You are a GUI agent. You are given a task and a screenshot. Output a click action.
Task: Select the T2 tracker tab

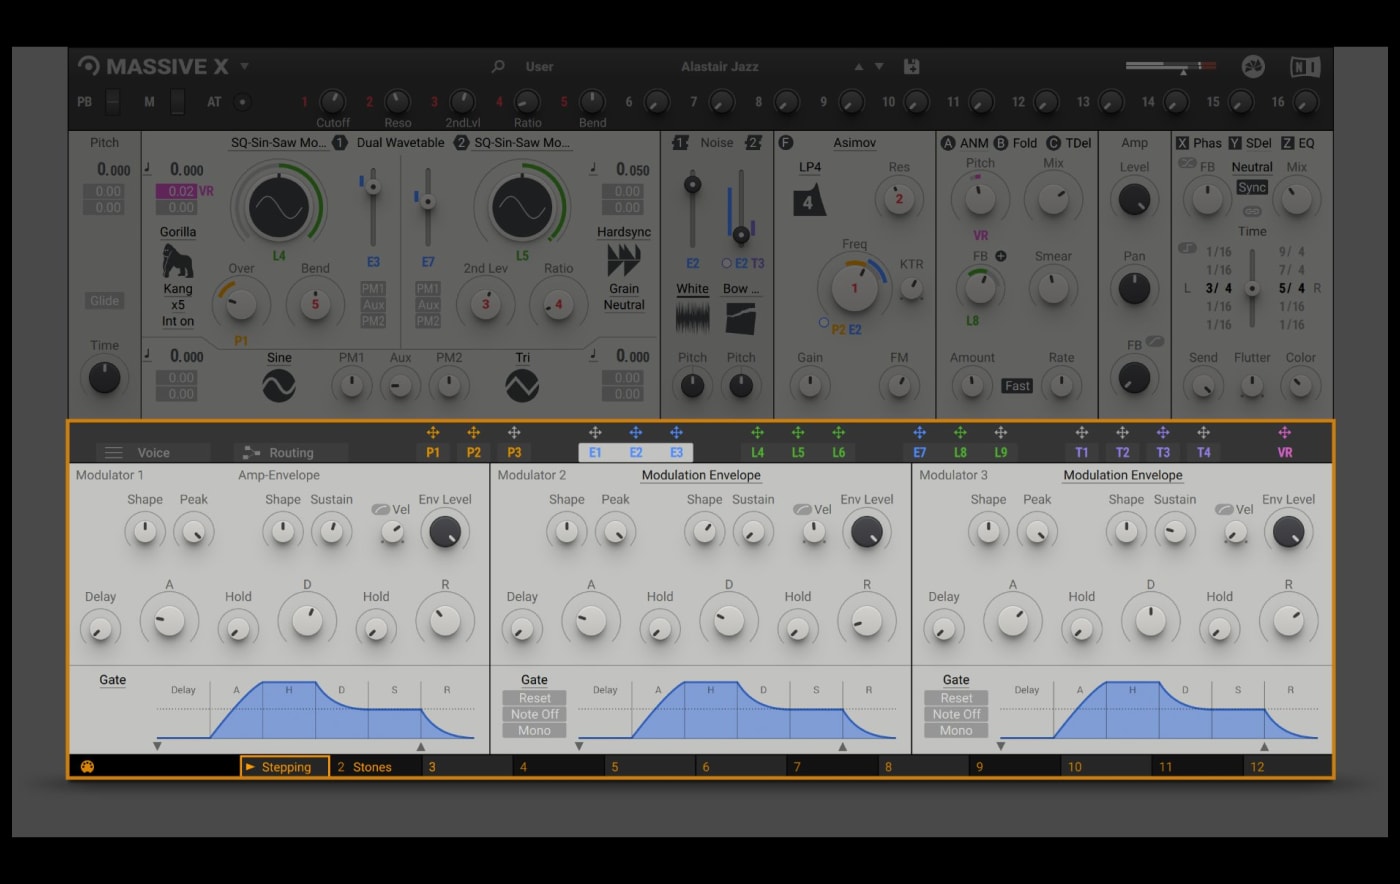(x=1122, y=452)
